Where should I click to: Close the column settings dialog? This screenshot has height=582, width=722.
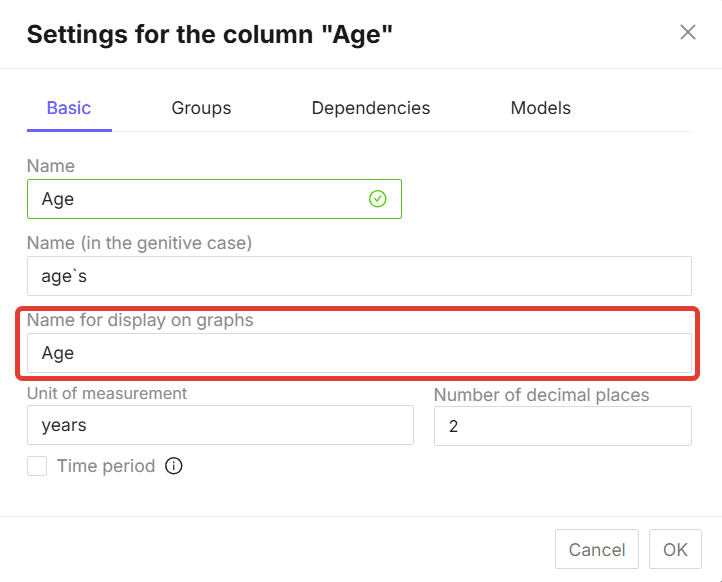point(688,32)
